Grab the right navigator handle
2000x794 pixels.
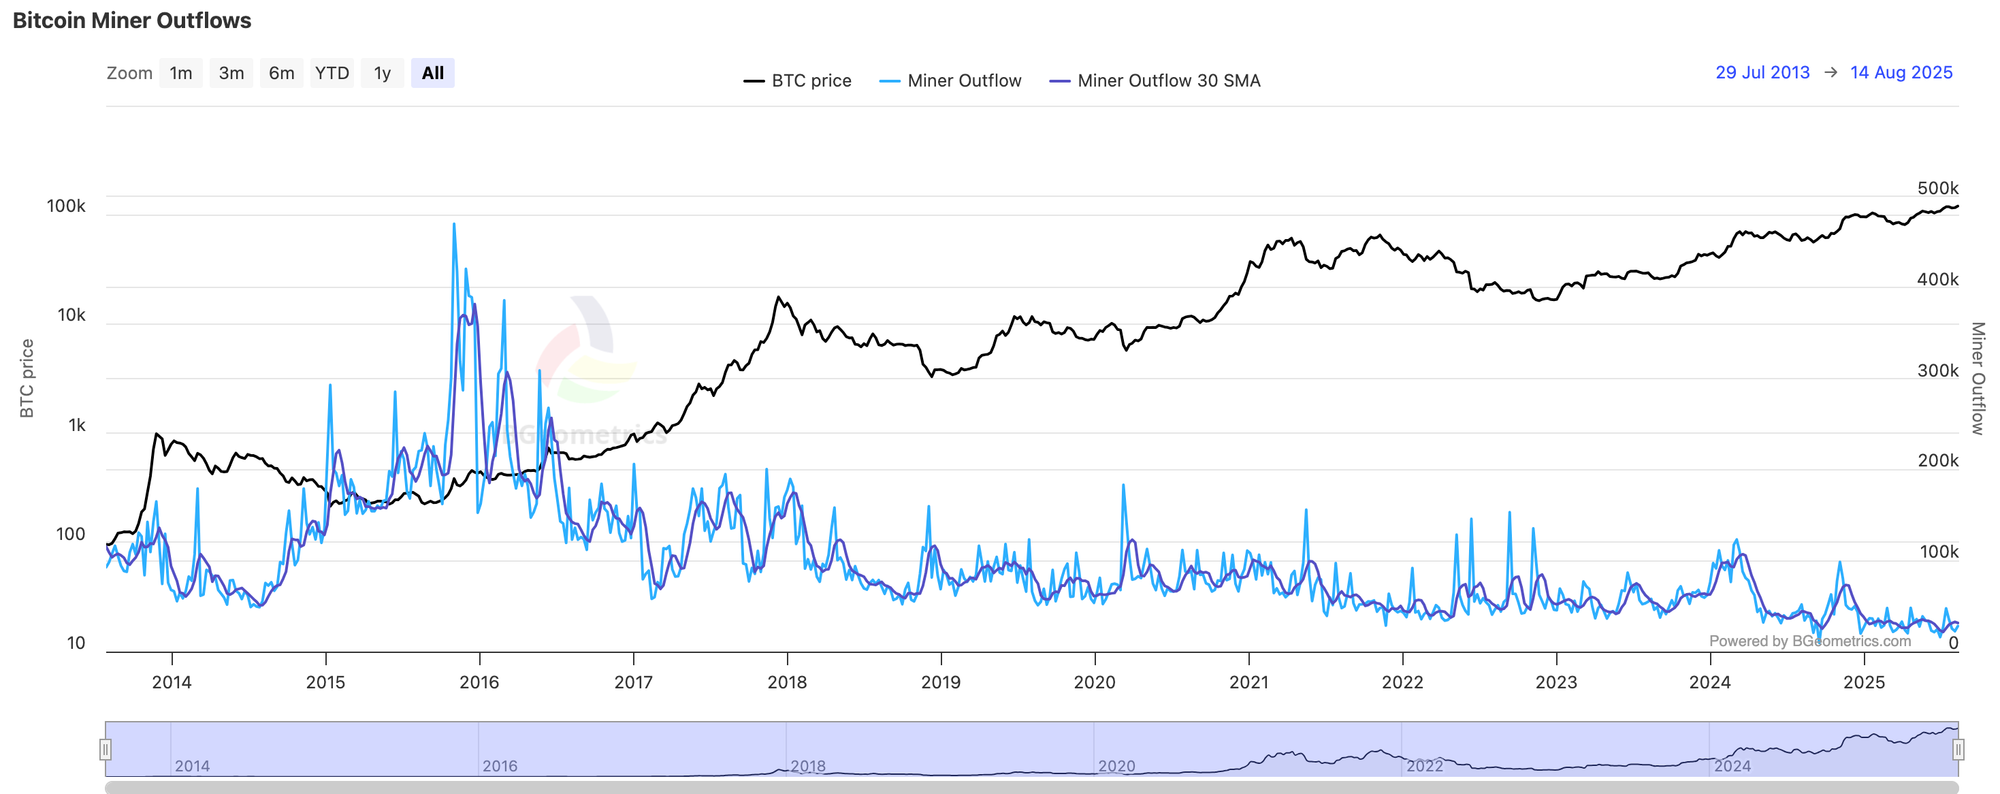pyautogui.click(x=1958, y=749)
